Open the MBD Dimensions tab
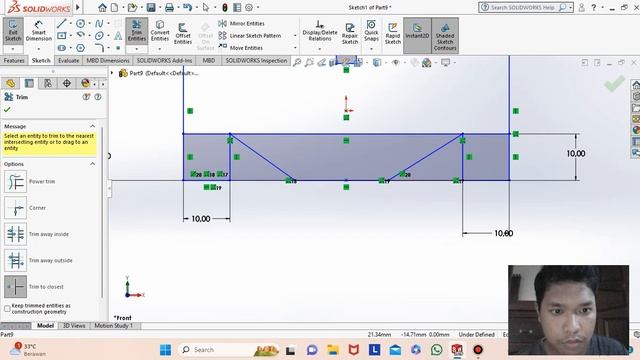This screenshot has width=640, height=360. (108, 60)
